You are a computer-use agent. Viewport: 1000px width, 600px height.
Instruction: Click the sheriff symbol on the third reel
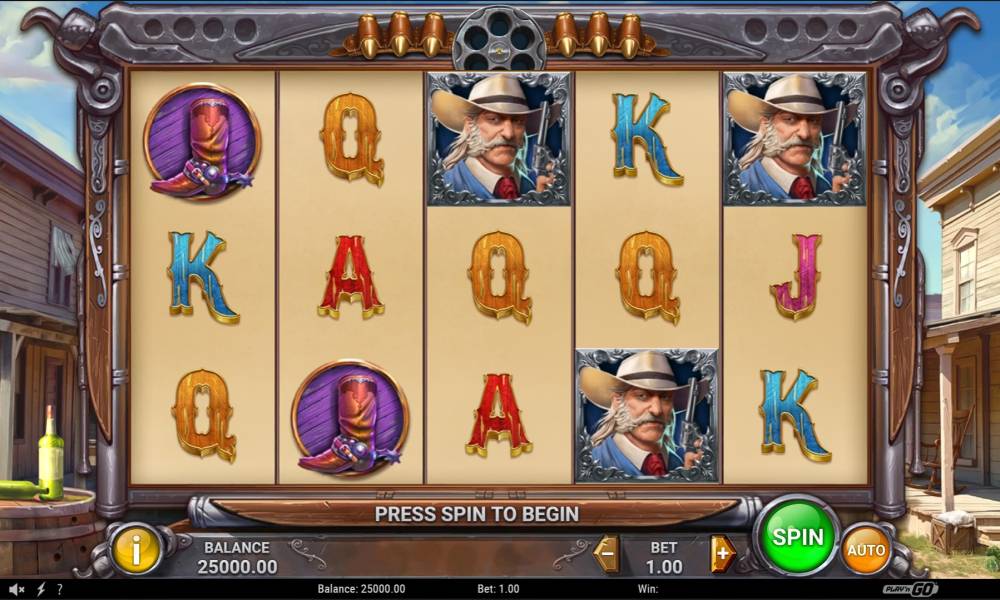coord(499,138)
